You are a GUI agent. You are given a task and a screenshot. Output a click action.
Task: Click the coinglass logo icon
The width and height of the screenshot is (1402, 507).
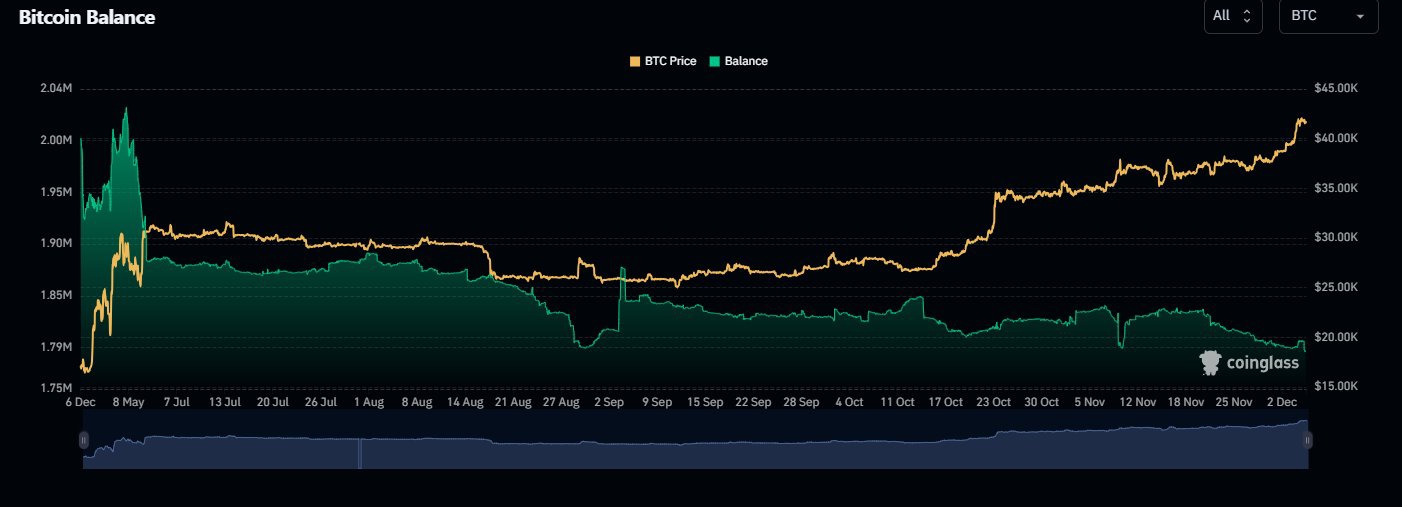coord(1211,362)
